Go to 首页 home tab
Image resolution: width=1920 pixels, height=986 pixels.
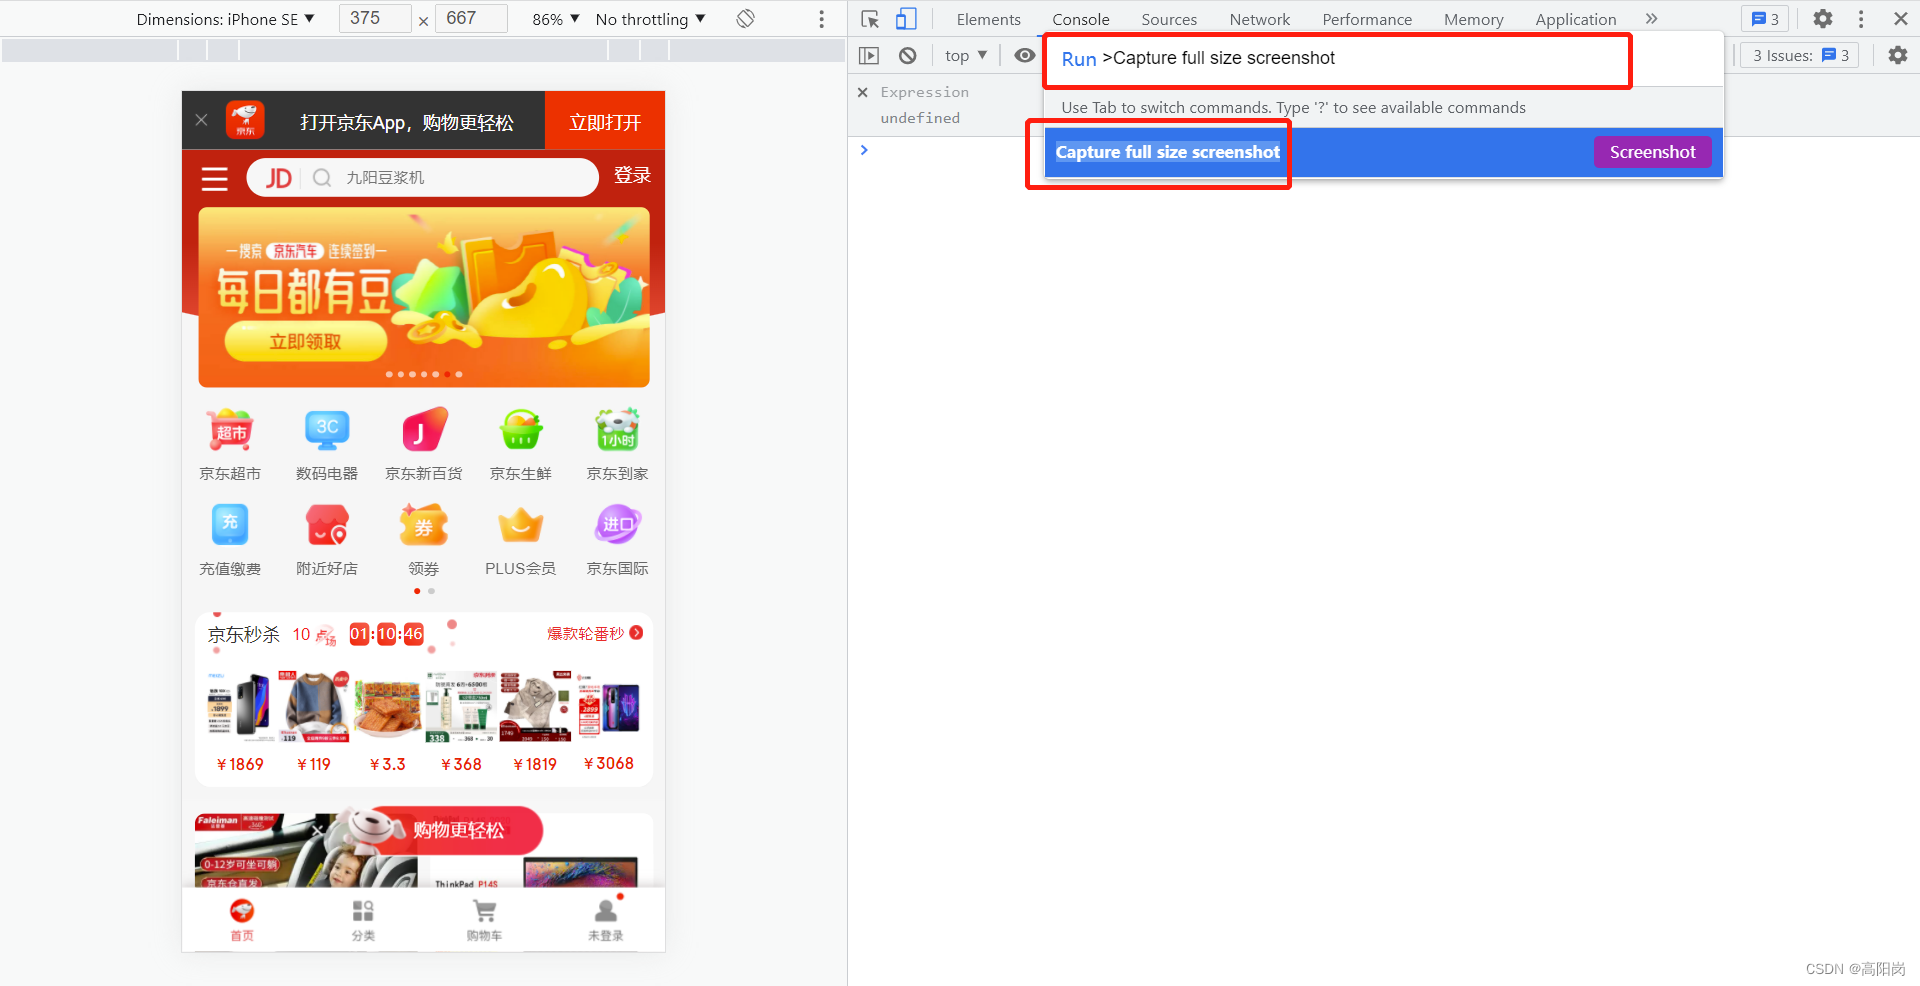pyautogui.click(x=242, y=920)
